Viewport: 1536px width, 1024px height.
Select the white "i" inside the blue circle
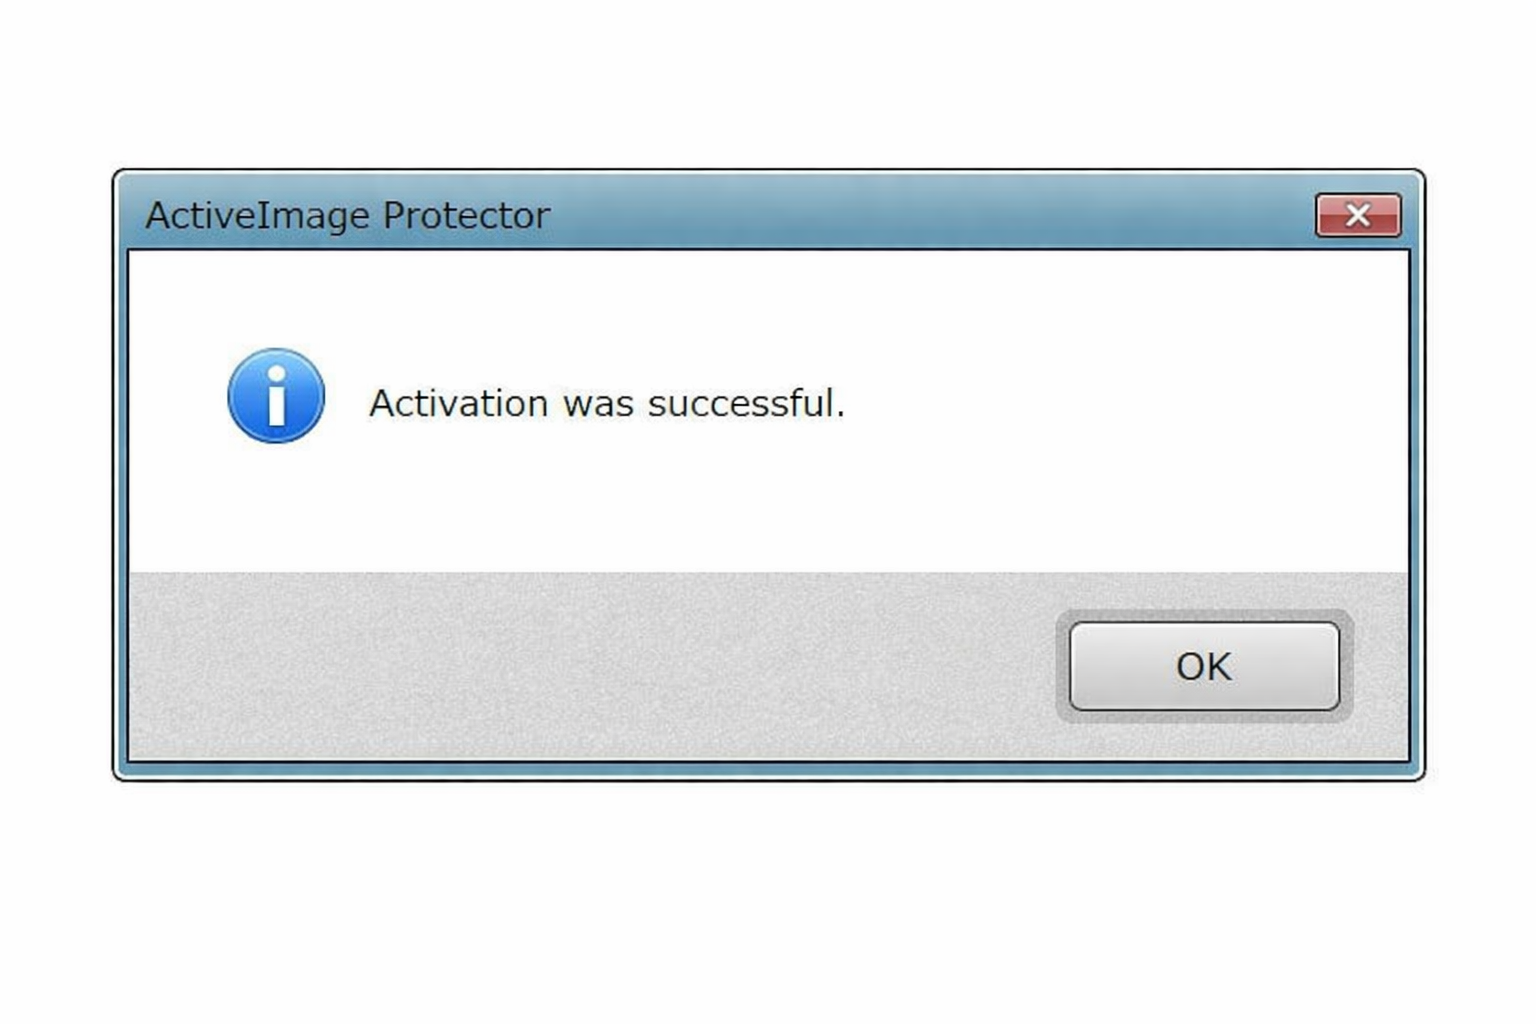point(277,396)
